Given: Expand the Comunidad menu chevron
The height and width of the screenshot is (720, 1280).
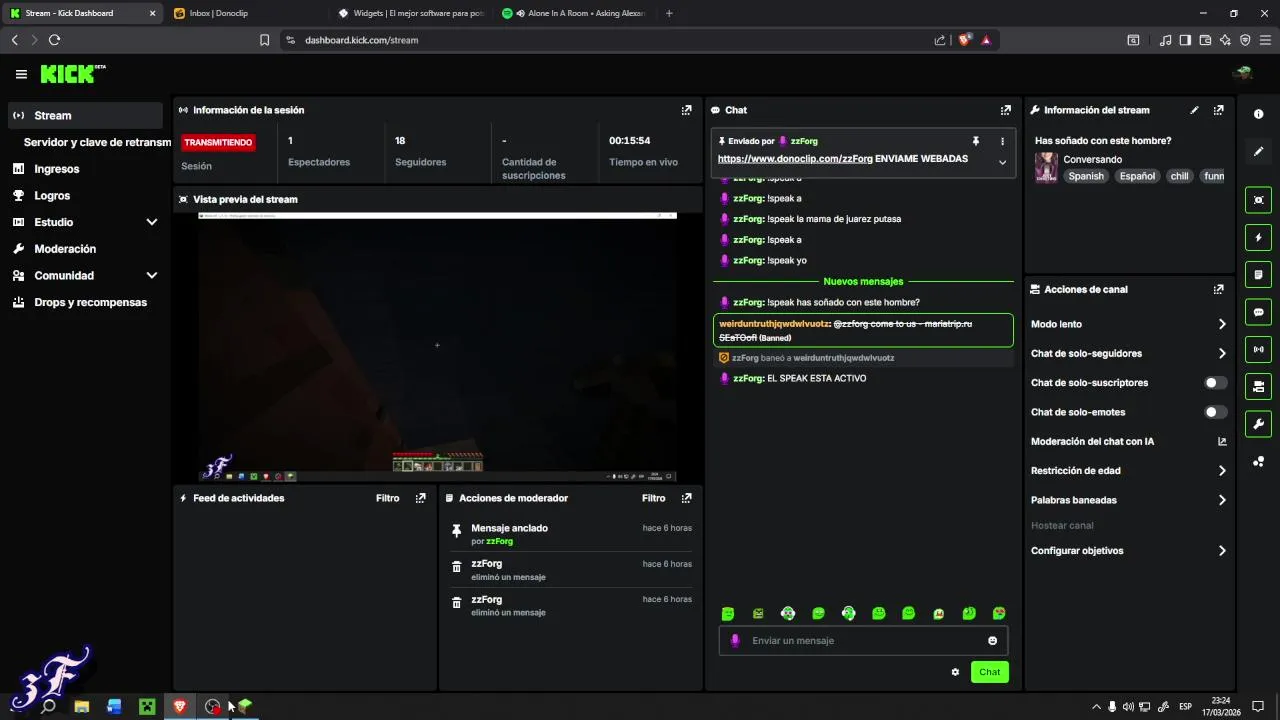Looking at the screenshot, I should pyautogui.click(x=152, y=275).
